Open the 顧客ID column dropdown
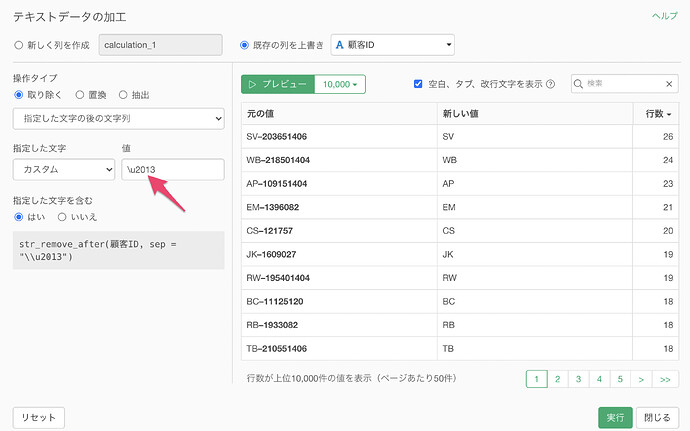The height and width of the screenshot is (431, 690). click(393, 45)
